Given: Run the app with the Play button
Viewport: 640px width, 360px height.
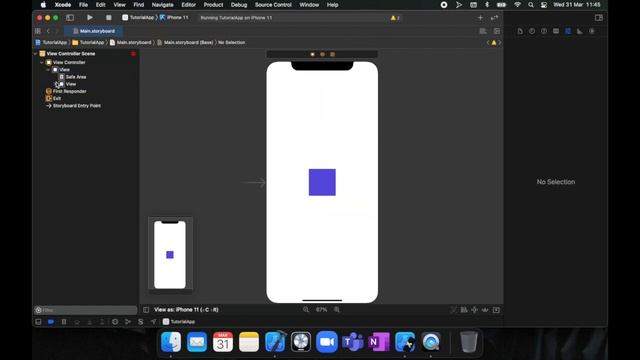Looking at the screenshot, I should (90, 18).
